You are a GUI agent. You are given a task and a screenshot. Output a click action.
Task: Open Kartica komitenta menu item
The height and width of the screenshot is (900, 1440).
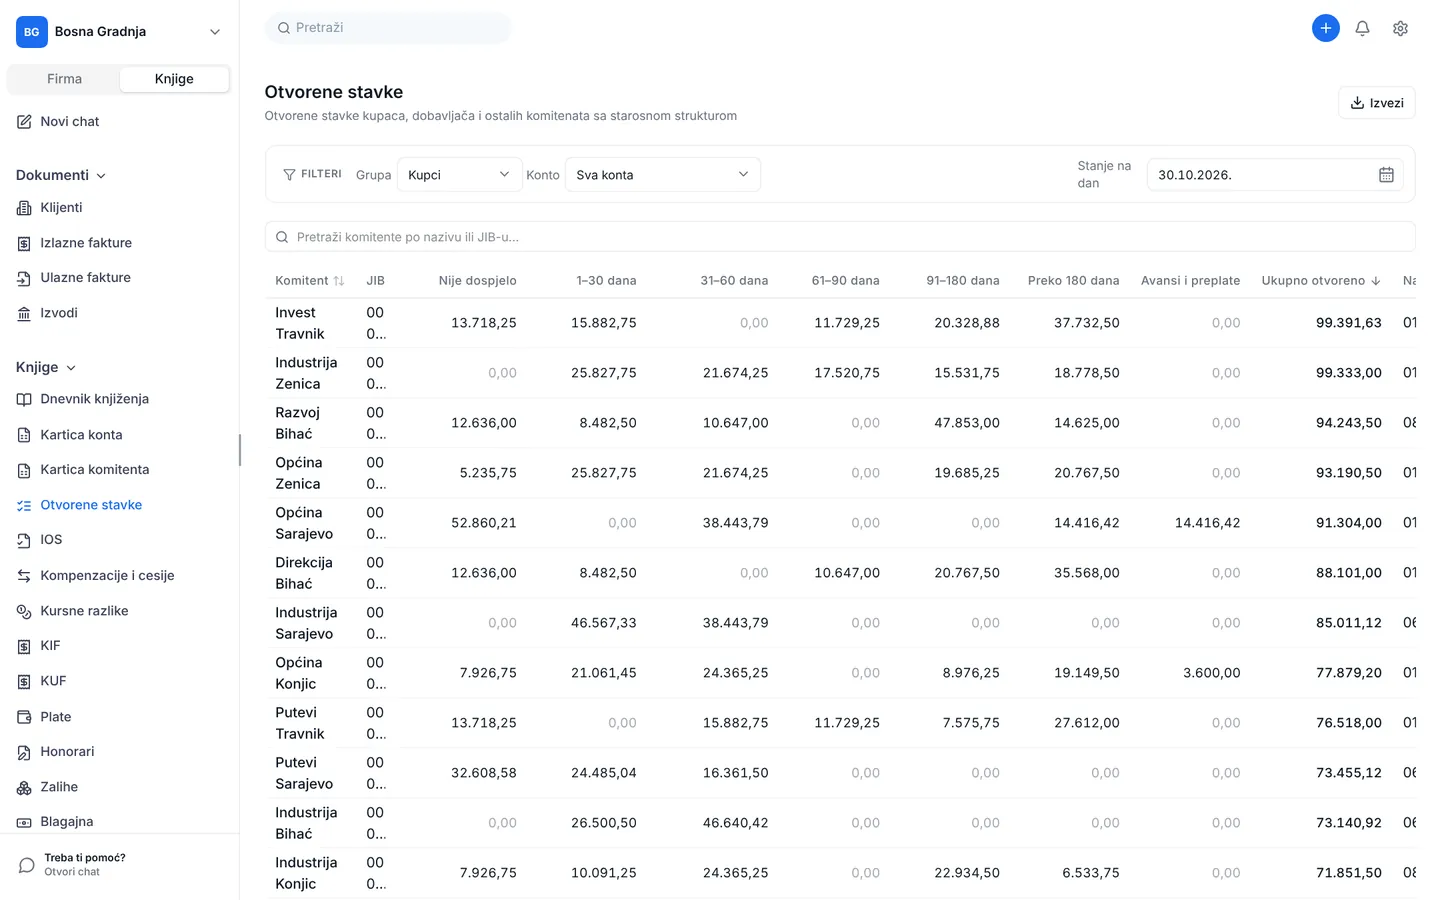[x=95, y=470]
